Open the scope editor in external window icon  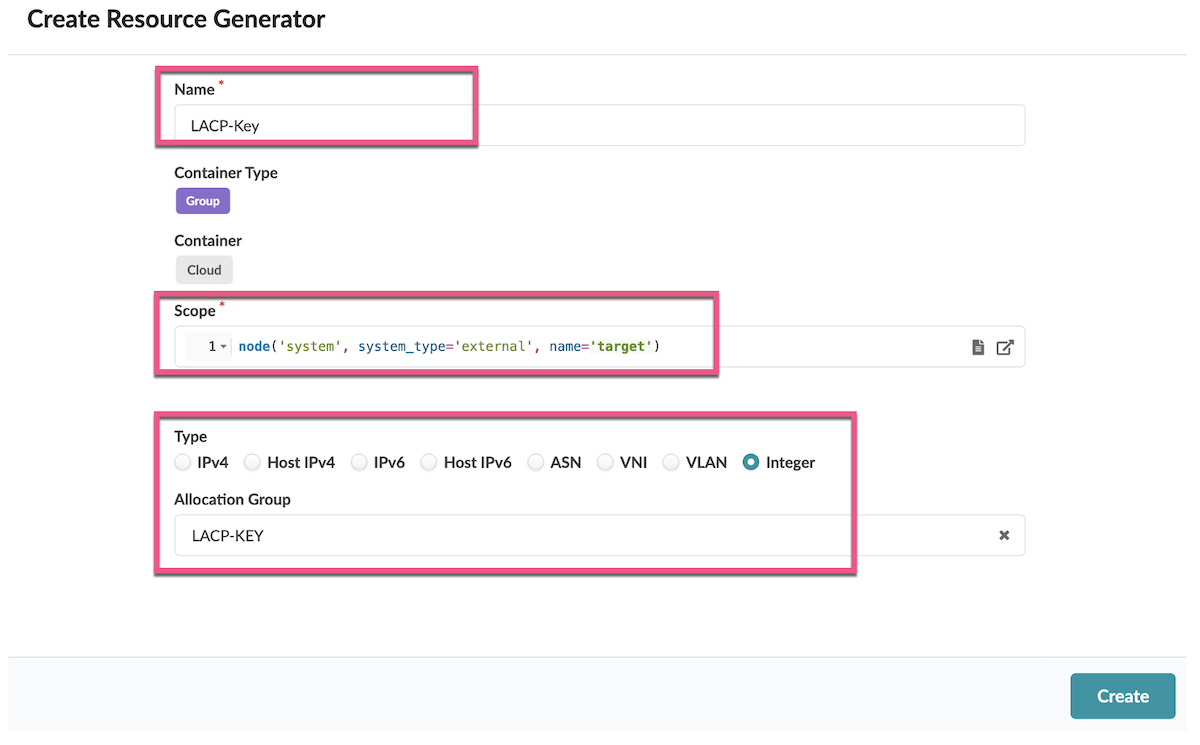tap(1005, 347)
